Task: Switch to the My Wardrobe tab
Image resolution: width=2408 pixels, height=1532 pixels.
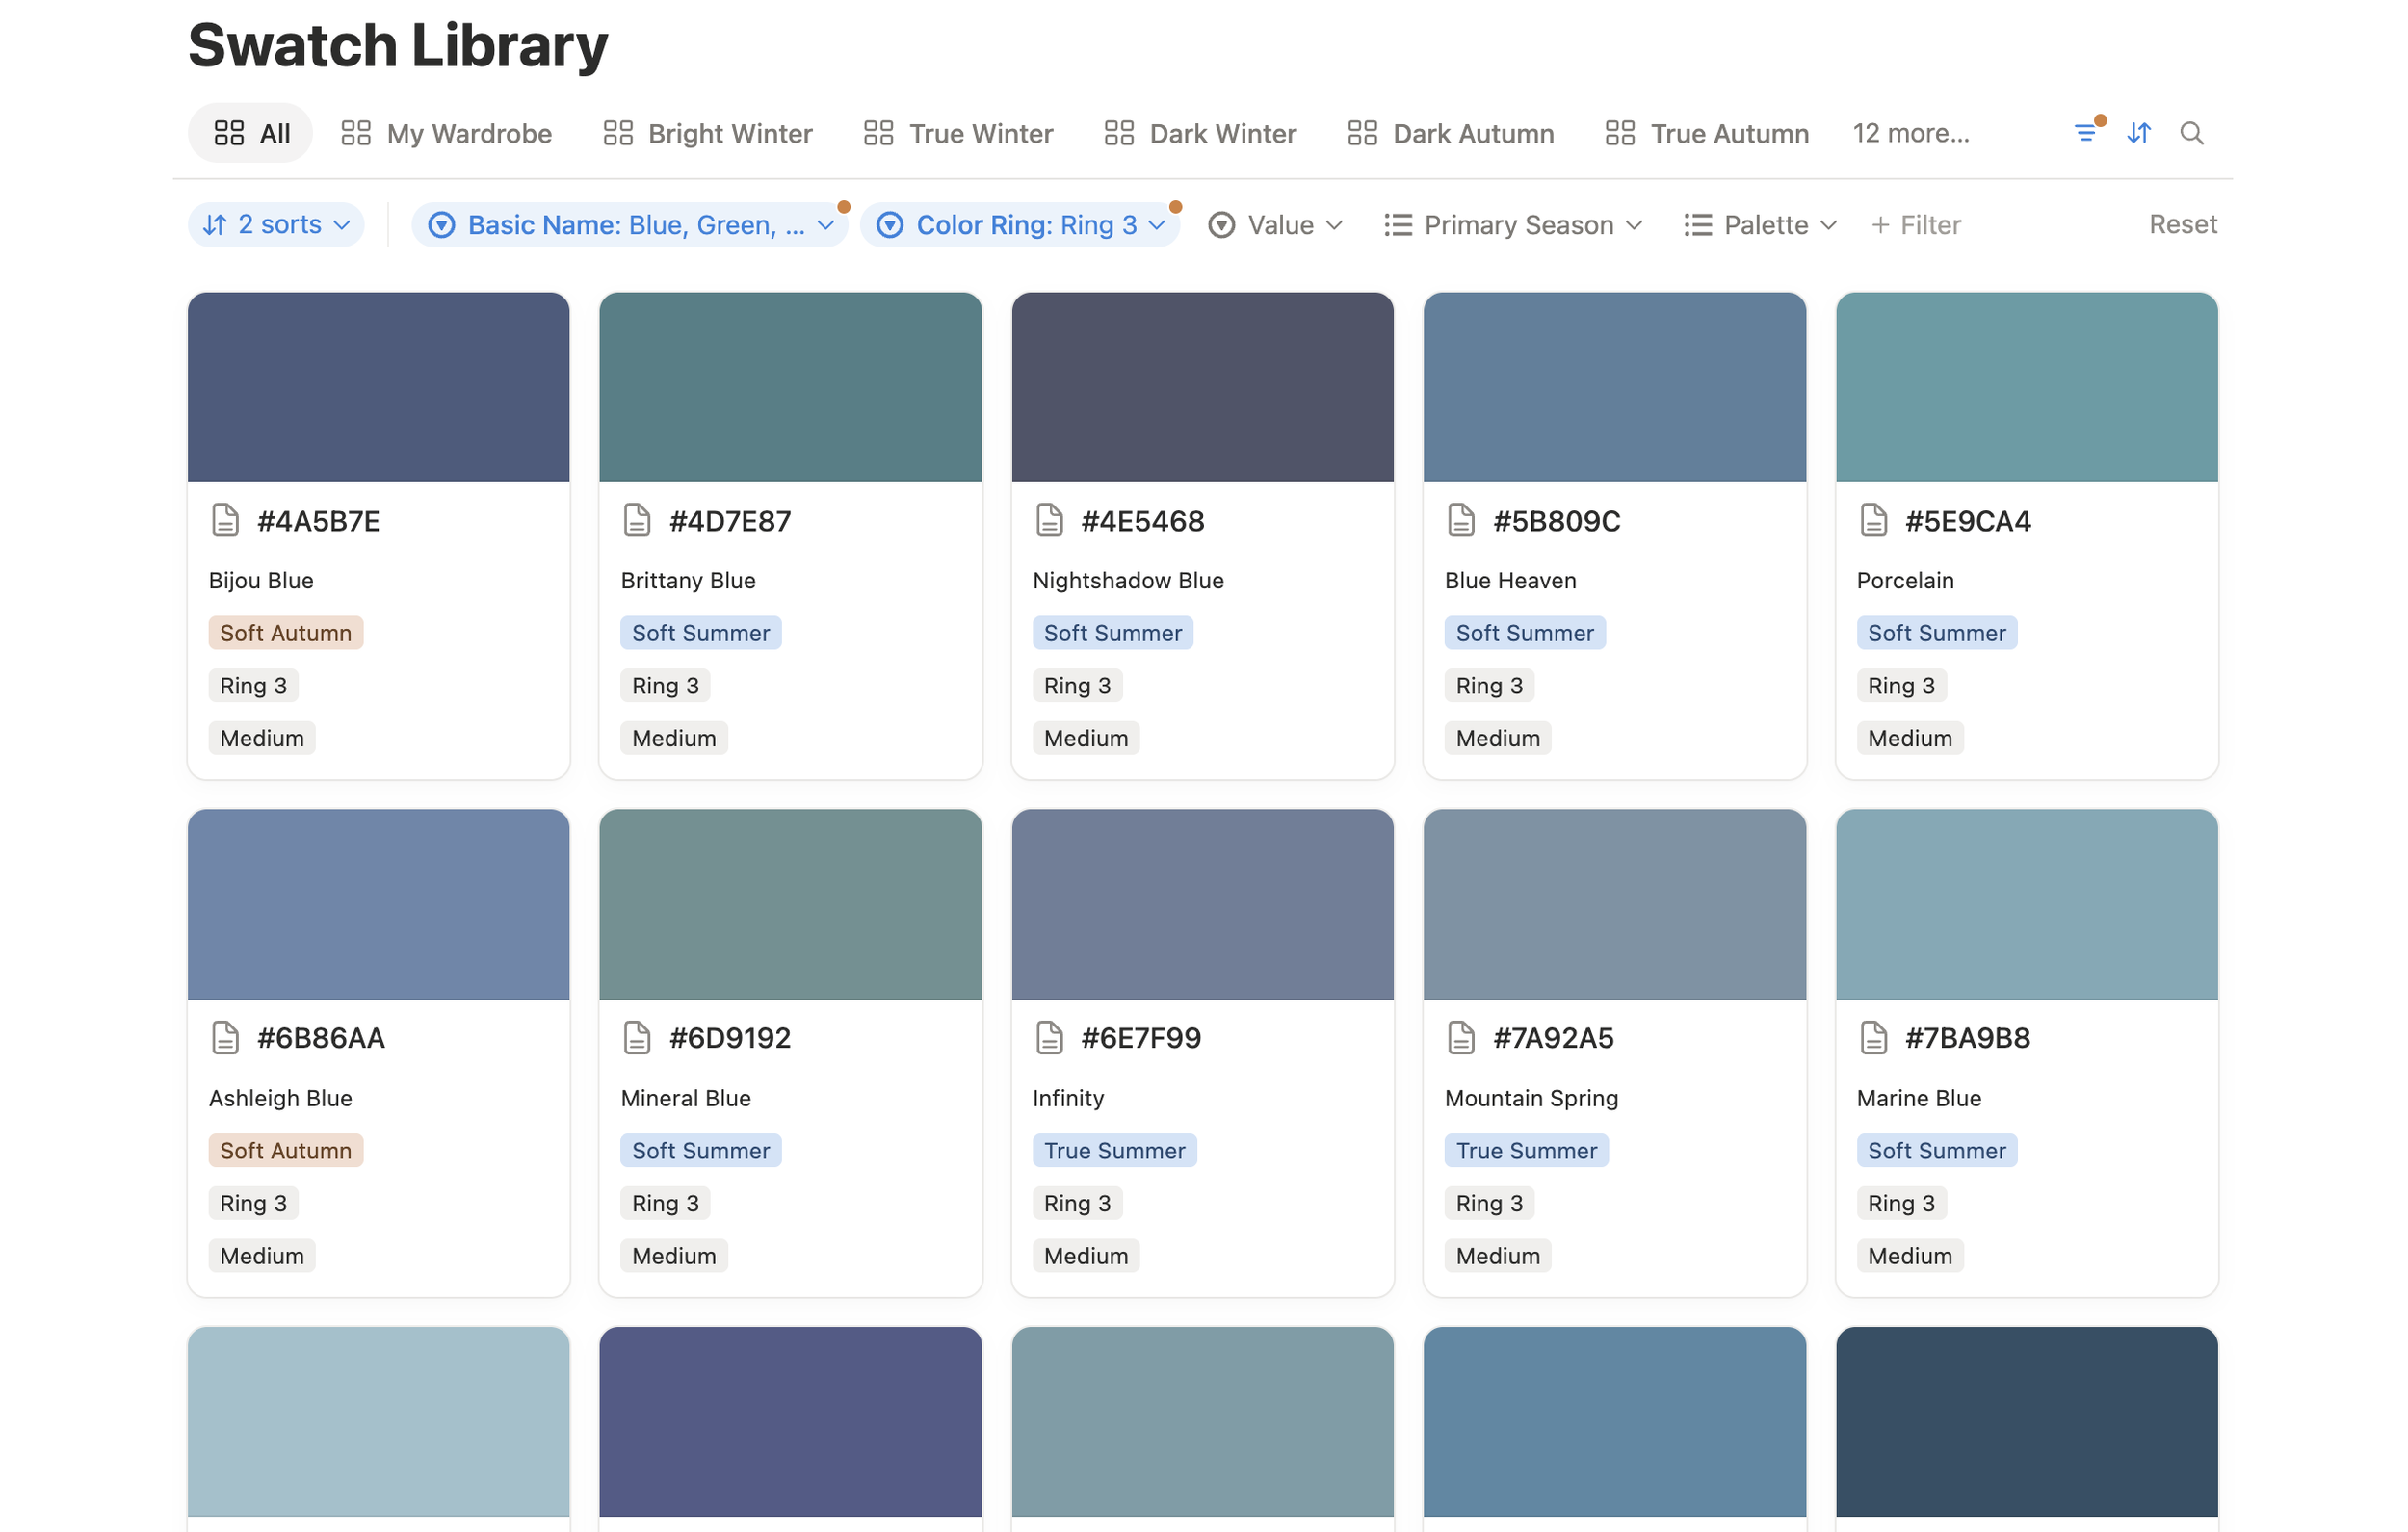Action: coord(446,133)
